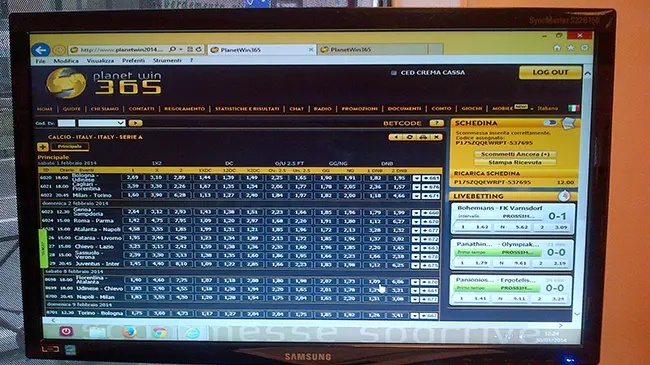The width and height of the screenshot is (650, 365).
Task: Expand more markets arrow for Milan - Torino row
Action: click(416, 196)
